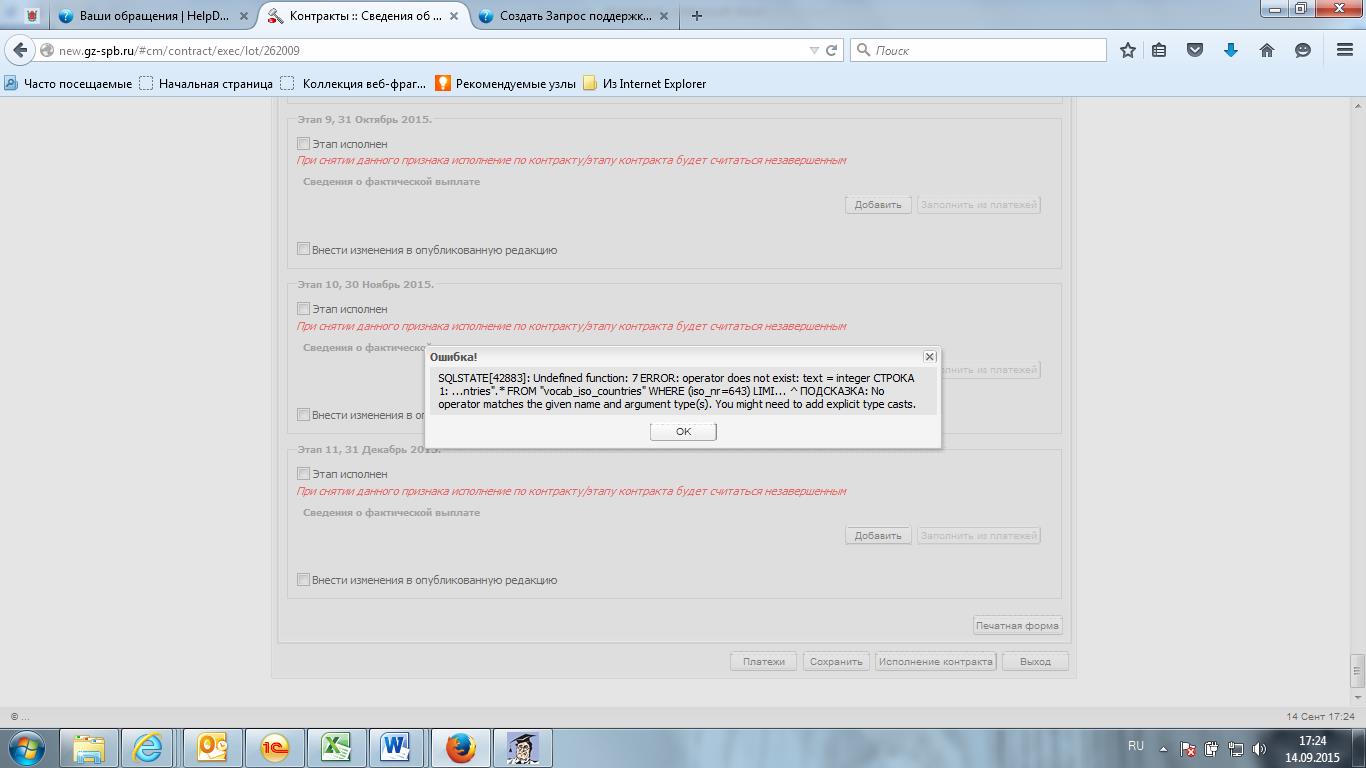Close the Ошибка! dialog with X
Viewport: 1366px width, 768px height.
[929, 356]
